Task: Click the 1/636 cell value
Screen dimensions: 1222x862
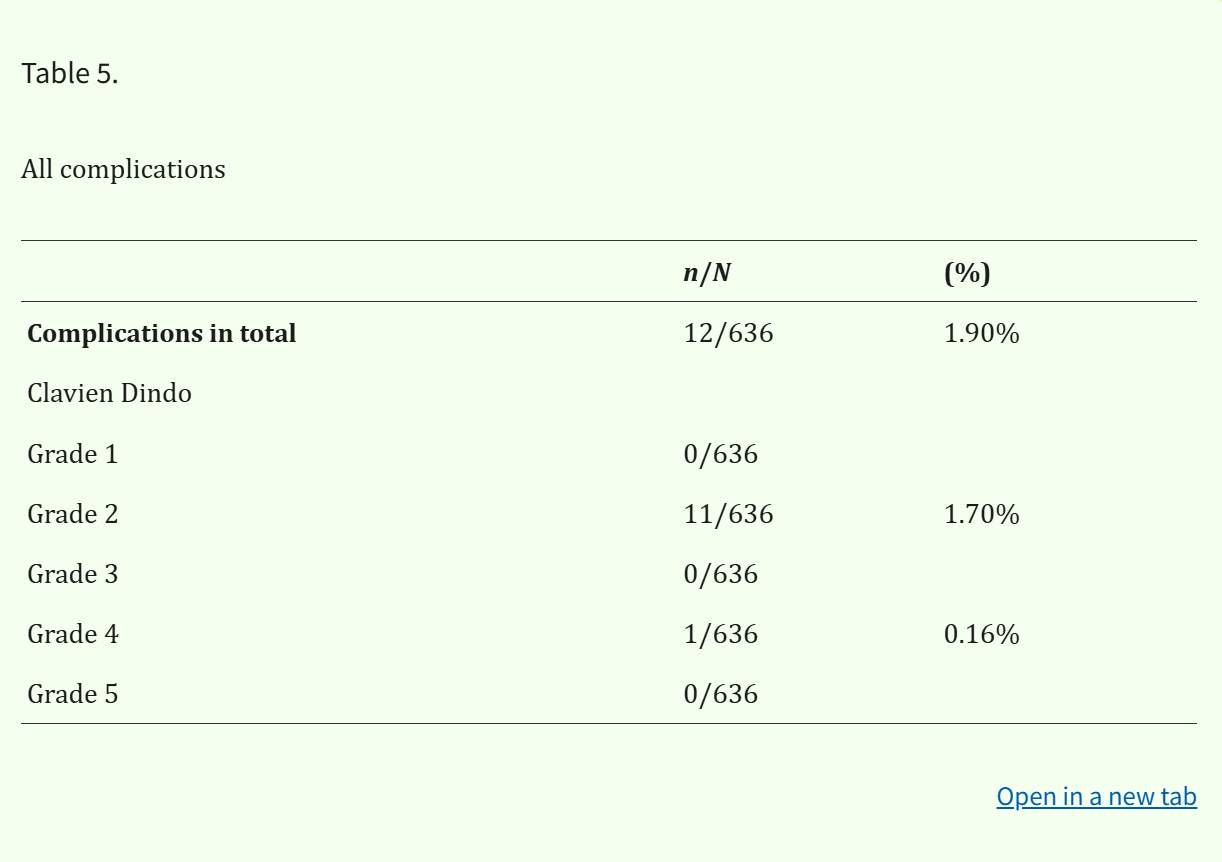Action: (721, 634)
